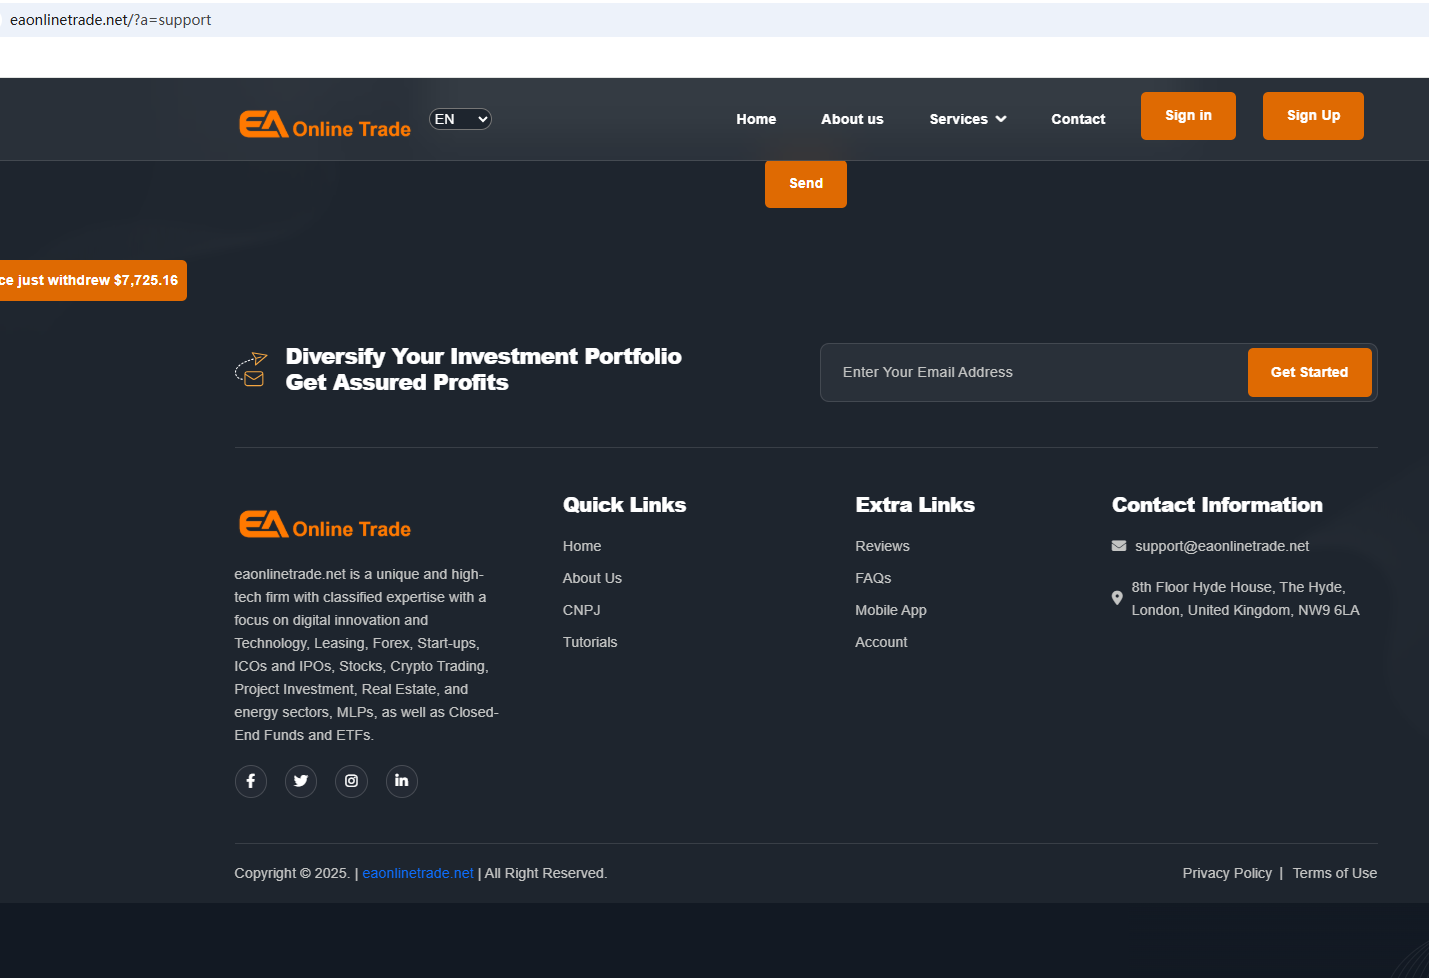Open the Facebook social icon

tap(251, 781)
